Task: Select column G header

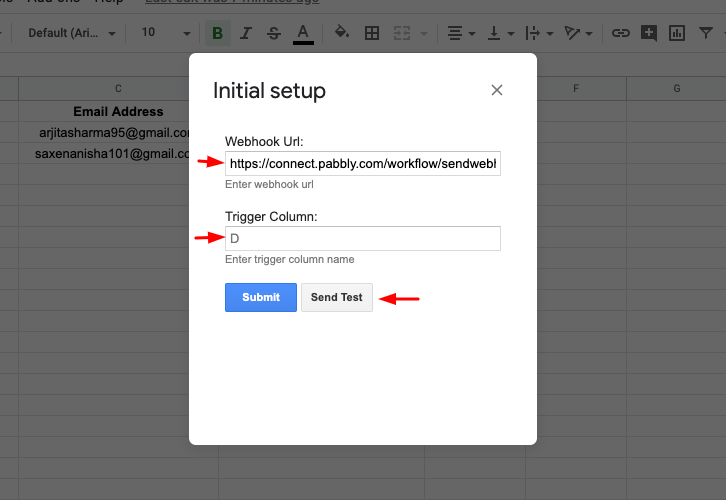Action: [676, 88]
